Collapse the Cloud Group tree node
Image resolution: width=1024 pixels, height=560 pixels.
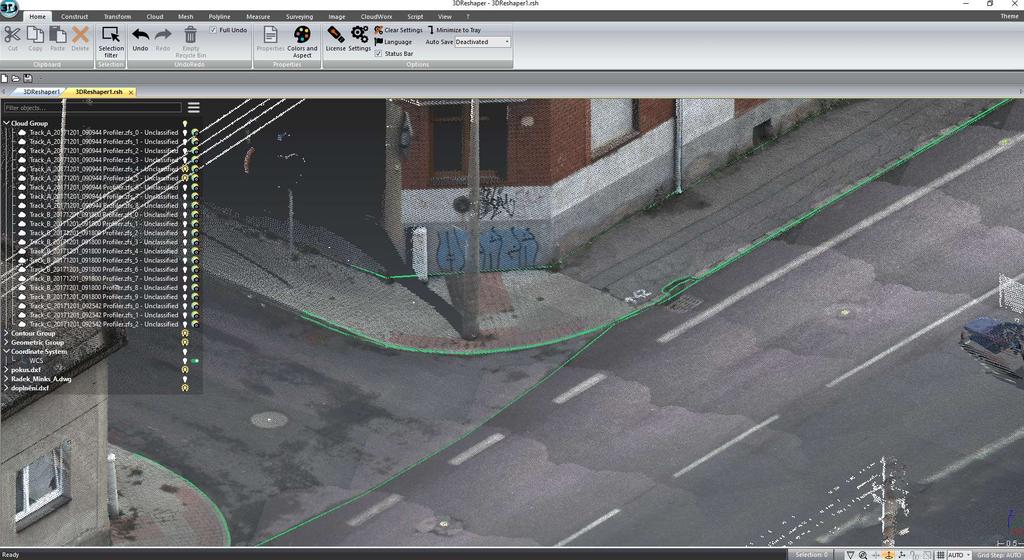click(6, 123)
